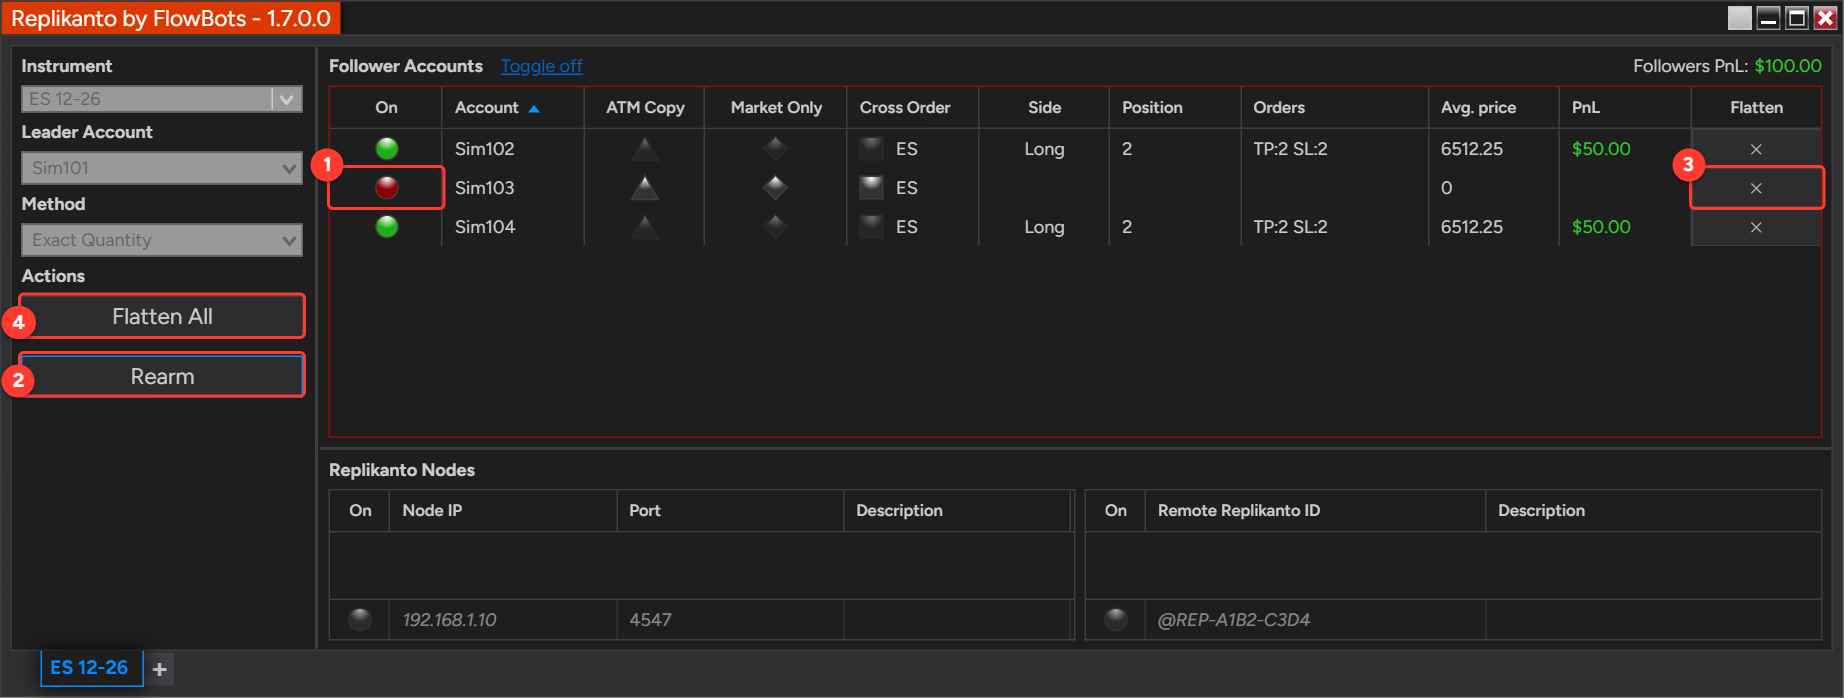The width and height of the screenshot is (1844, 698).
Task: Click the Sim104 PnL $50.00
Action: [1601, 227]
